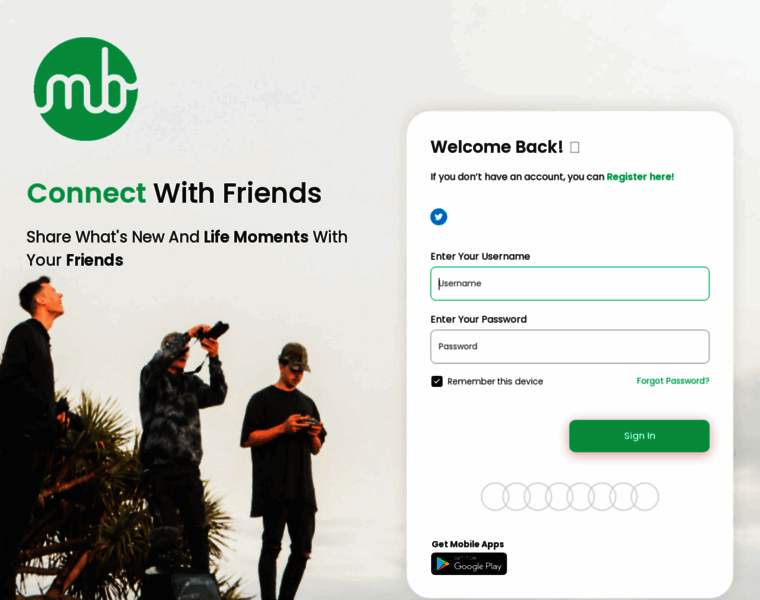This screenshot has height=600, width=760.
Task: Sign in with the Twitter icon
Action: click(x=439, y=217)
